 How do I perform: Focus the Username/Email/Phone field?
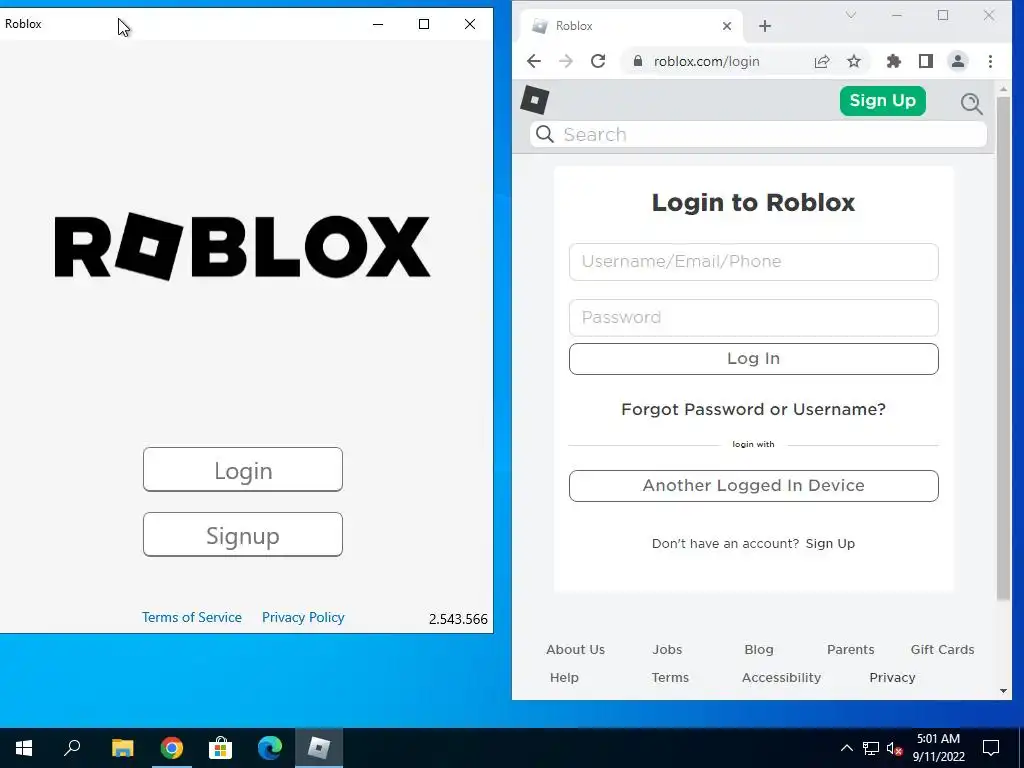pos(754,262)
